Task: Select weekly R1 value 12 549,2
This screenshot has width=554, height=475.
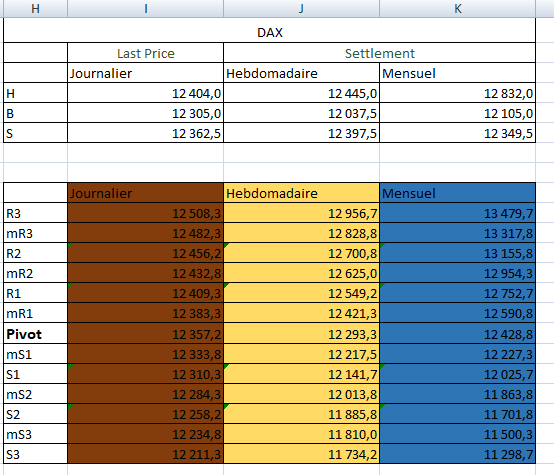Action: click(301, 293)
